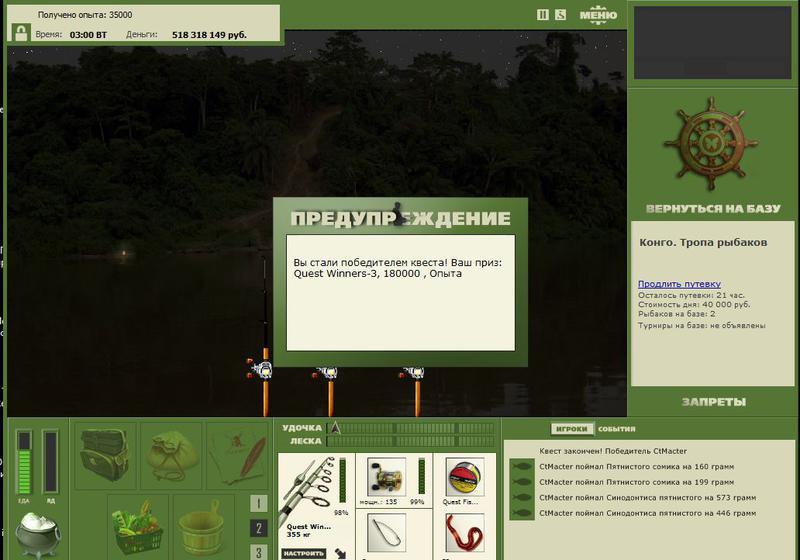Image resolution: width=800 pixels, height=560 pixels.
Task: Click fish icon beside the 199 грамм catch
Action: click(522, 482)
